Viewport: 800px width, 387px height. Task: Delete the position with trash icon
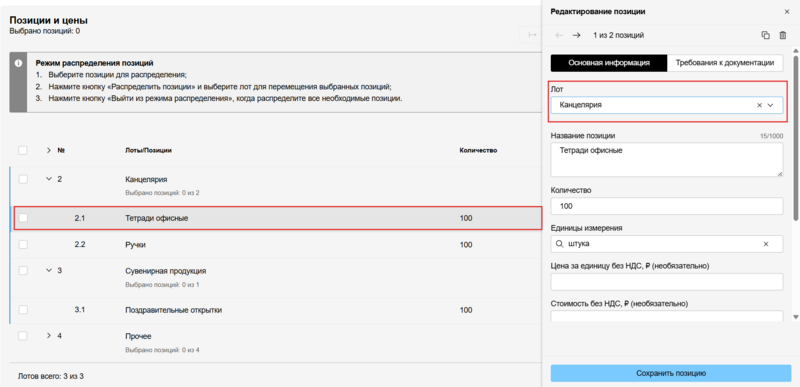tap(783, 35)
